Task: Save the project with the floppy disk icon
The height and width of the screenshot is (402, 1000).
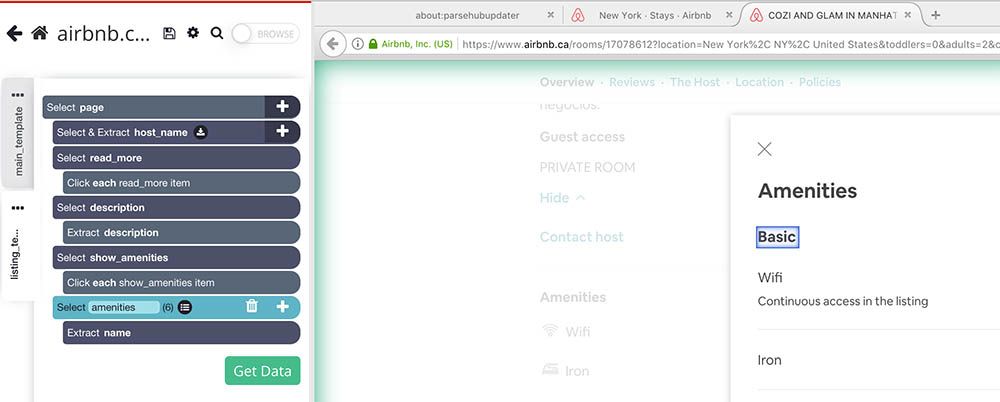Action: (169, 33)
